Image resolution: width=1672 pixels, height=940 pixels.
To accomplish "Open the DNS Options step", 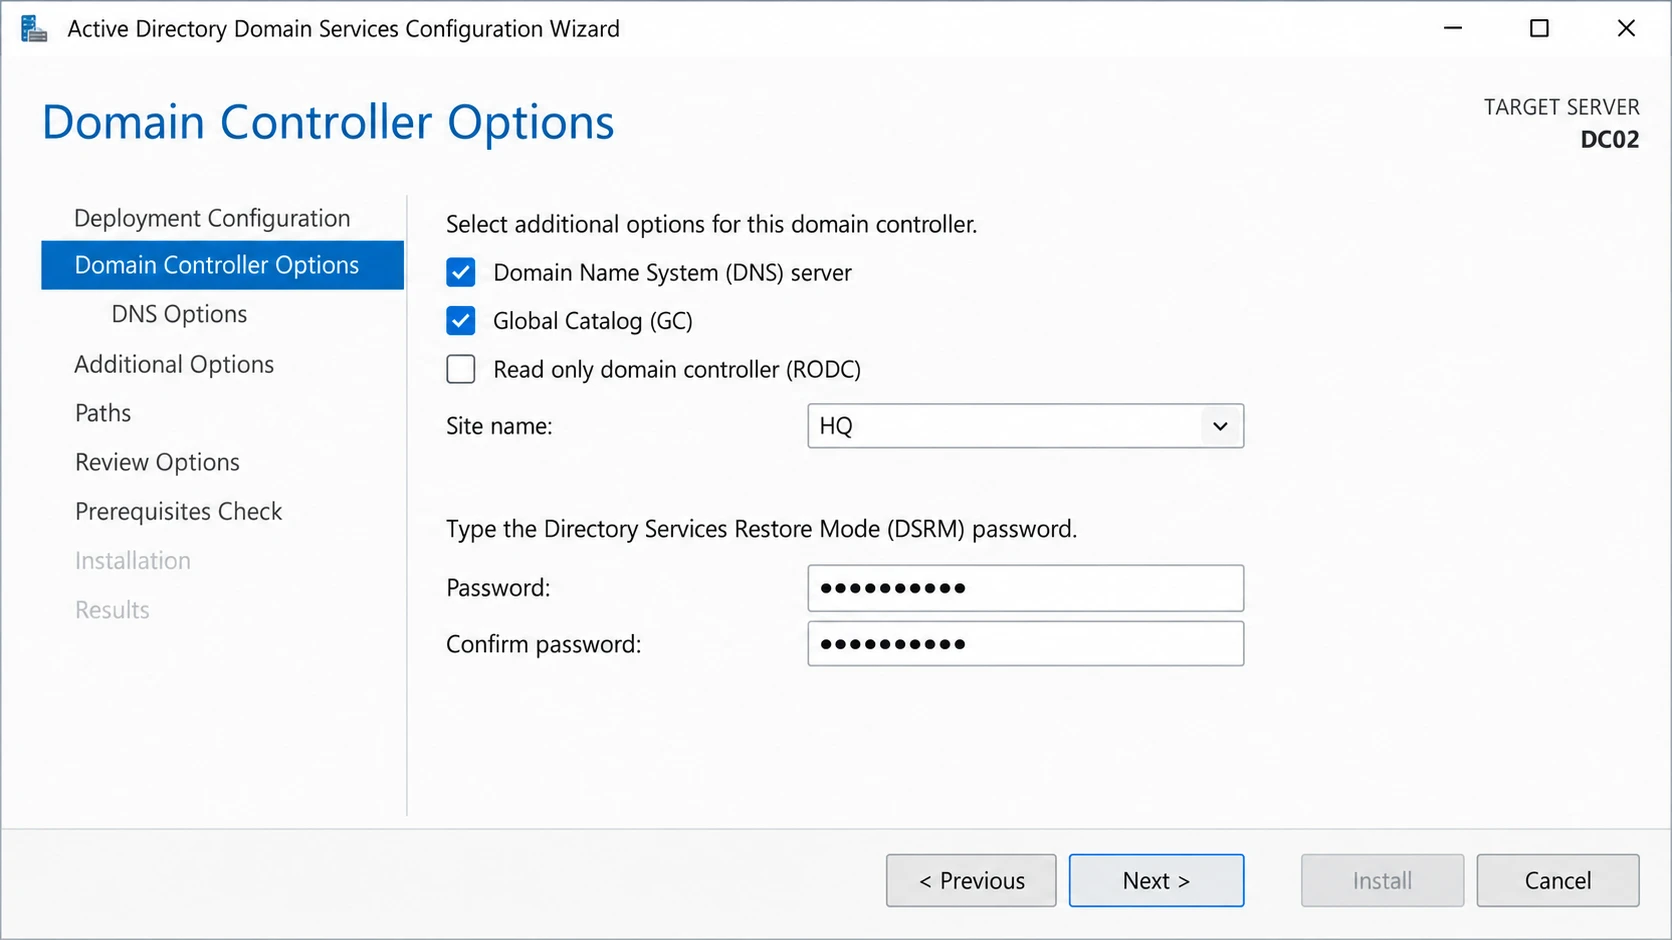I will pos(179,314).
